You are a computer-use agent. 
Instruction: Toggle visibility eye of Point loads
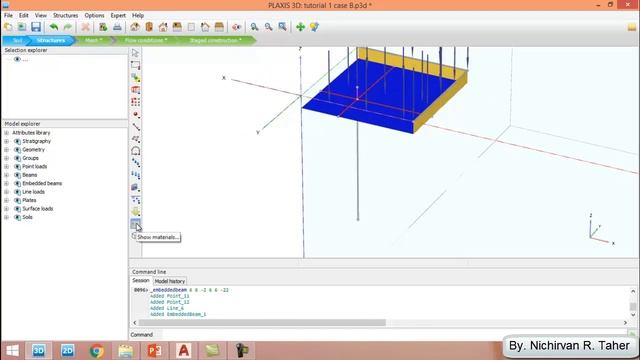(x=17, y=167)
